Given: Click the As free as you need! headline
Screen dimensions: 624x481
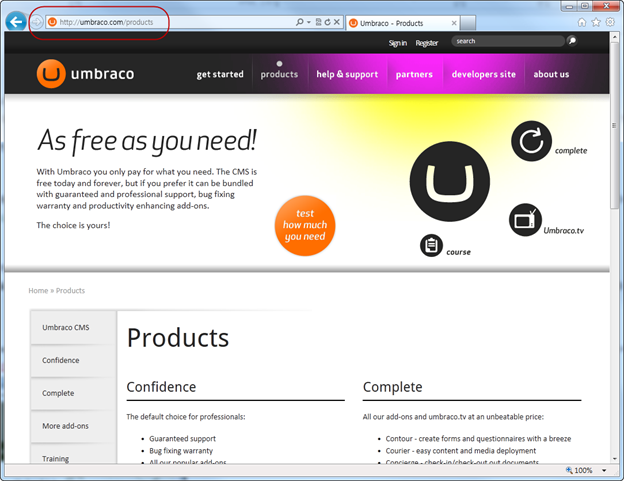Looking at the screenshot, I should (147, 141).
